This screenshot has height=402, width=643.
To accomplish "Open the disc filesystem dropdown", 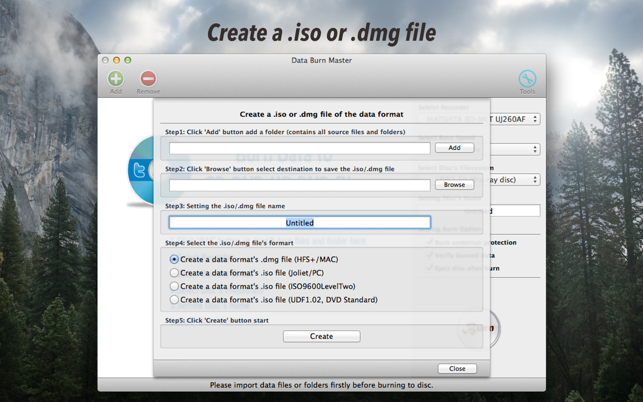I will pyautogui.click(x=479, y=179).
